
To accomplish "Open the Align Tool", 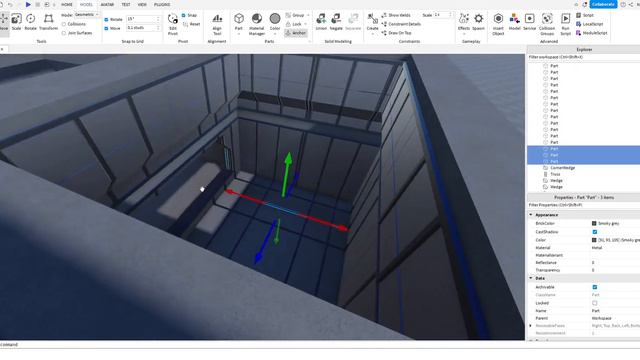I will pos(217,24).
